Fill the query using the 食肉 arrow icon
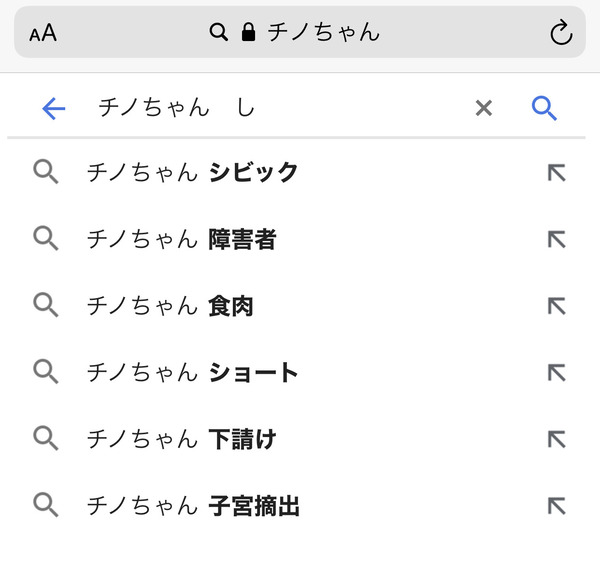 [556, 306]
